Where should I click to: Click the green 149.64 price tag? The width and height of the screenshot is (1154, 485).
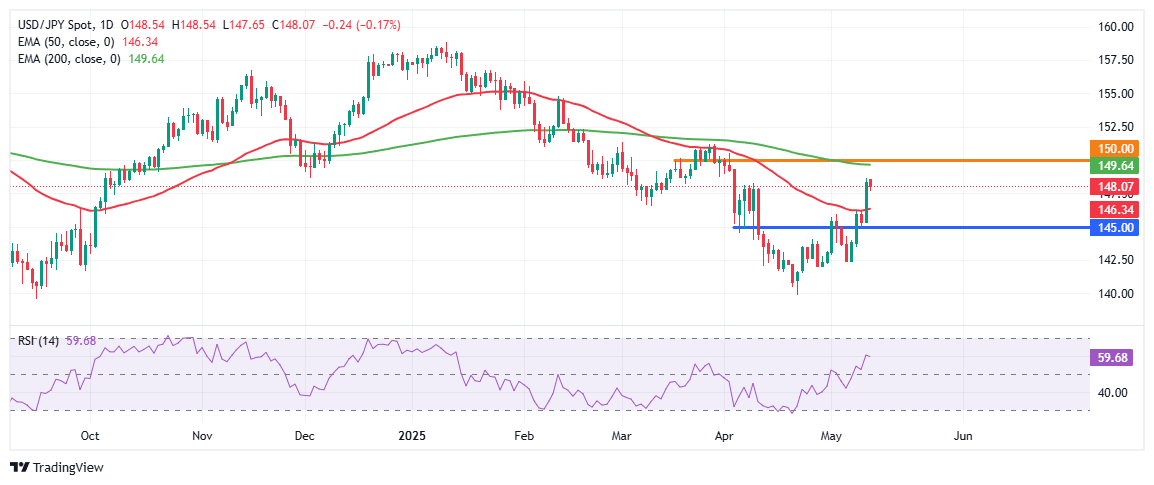pos(1111,164)
